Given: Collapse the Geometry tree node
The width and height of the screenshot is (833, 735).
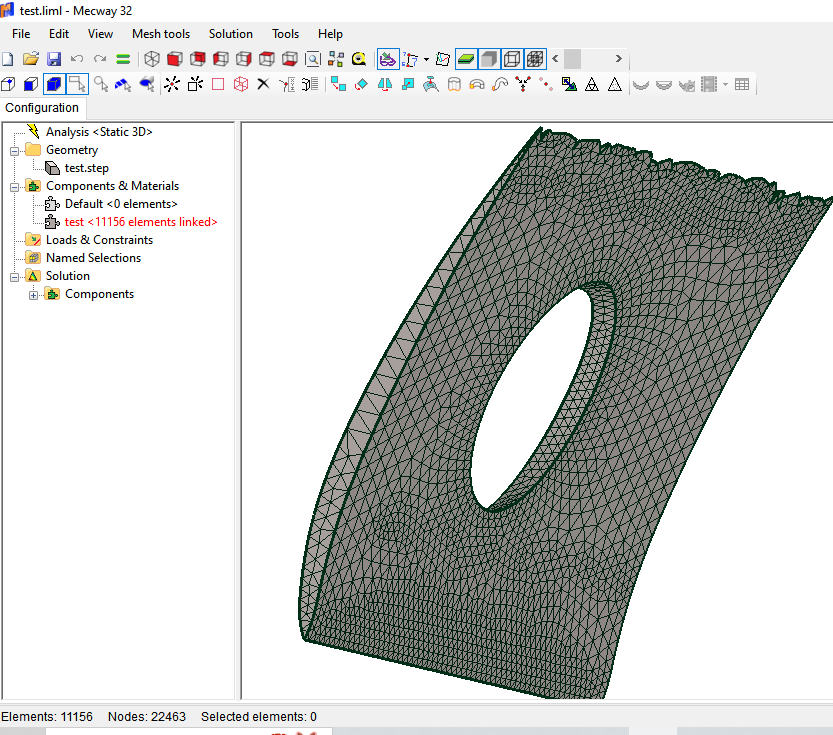Looking at the screenshot, I should (x=15, y=150).
